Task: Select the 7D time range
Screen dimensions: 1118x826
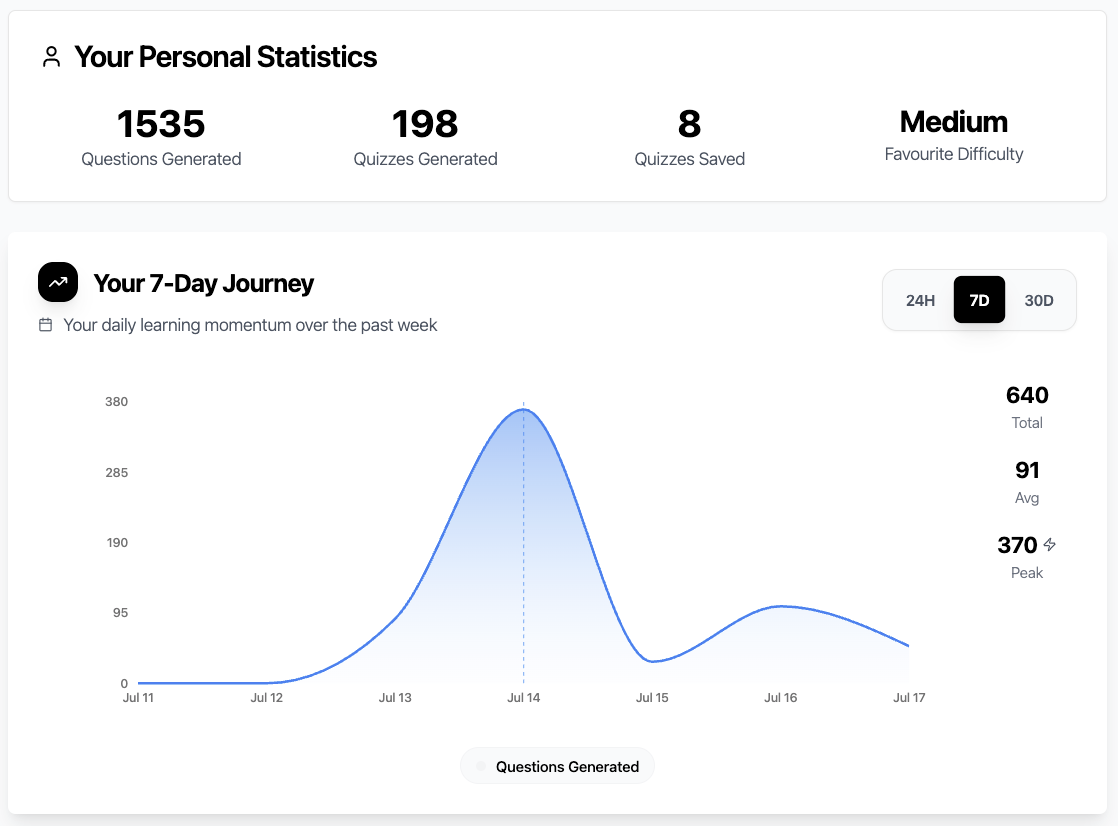Action: 979,300
